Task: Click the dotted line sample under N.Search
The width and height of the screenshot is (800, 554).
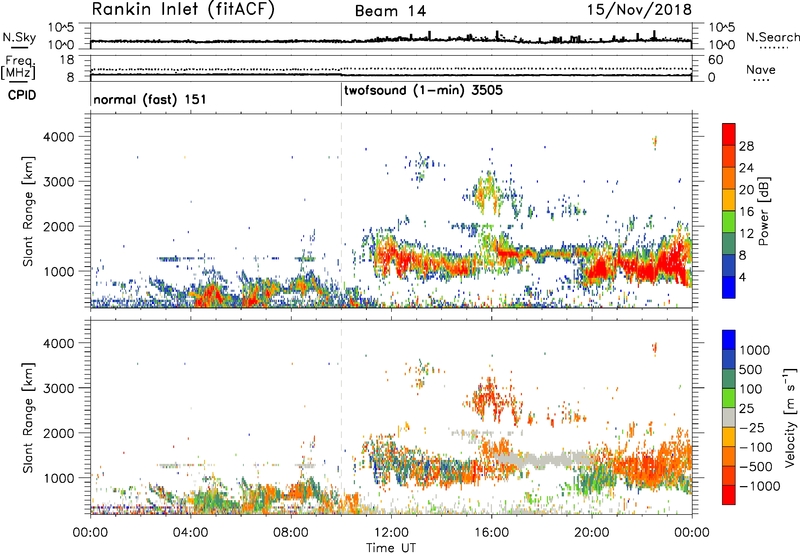Action: point(774,48)
